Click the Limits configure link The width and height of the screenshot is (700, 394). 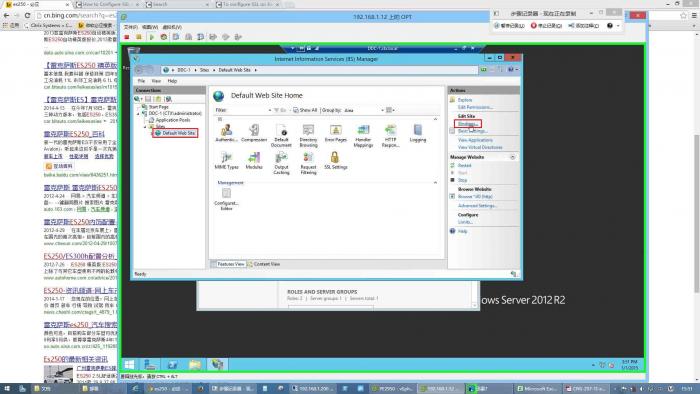(x=465, y=222)
